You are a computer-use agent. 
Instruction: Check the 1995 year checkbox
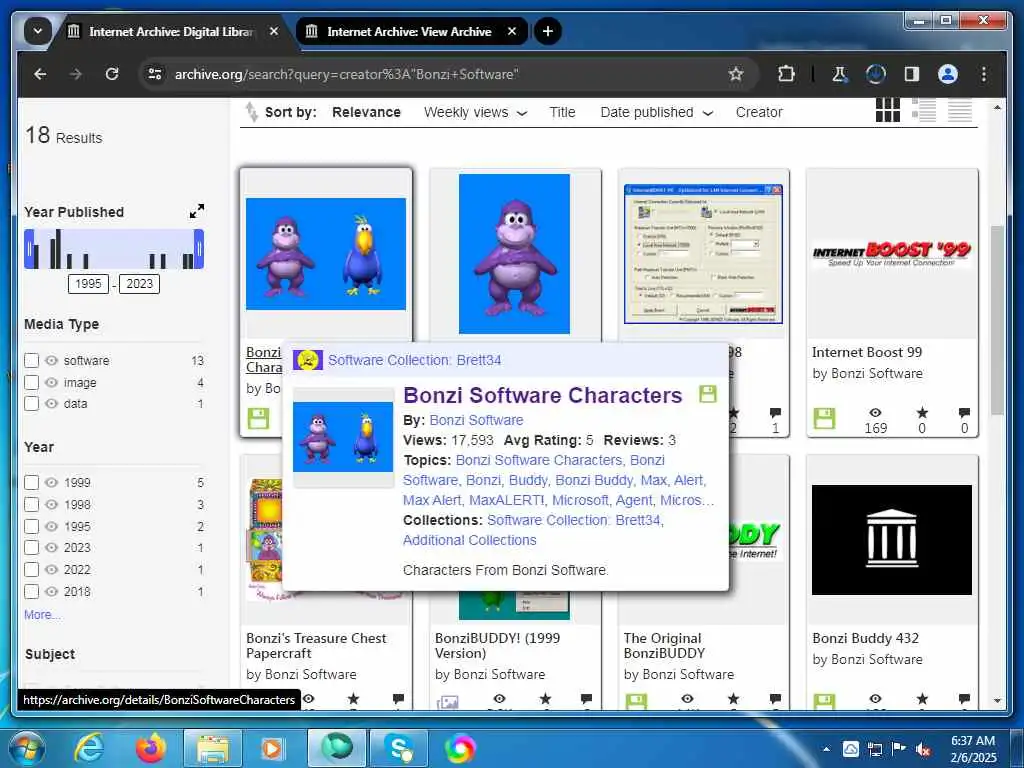click(x=31, y=526)
